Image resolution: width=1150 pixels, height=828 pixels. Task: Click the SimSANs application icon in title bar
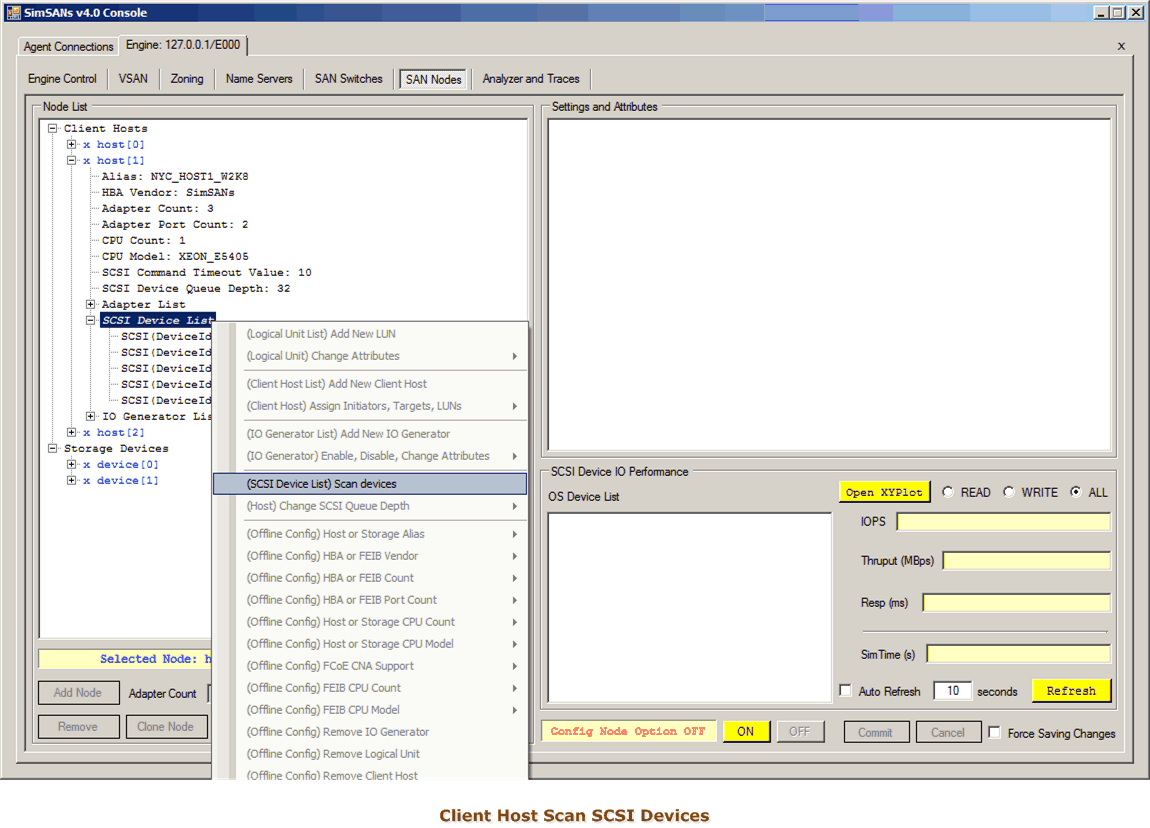(x=14, y=12)
